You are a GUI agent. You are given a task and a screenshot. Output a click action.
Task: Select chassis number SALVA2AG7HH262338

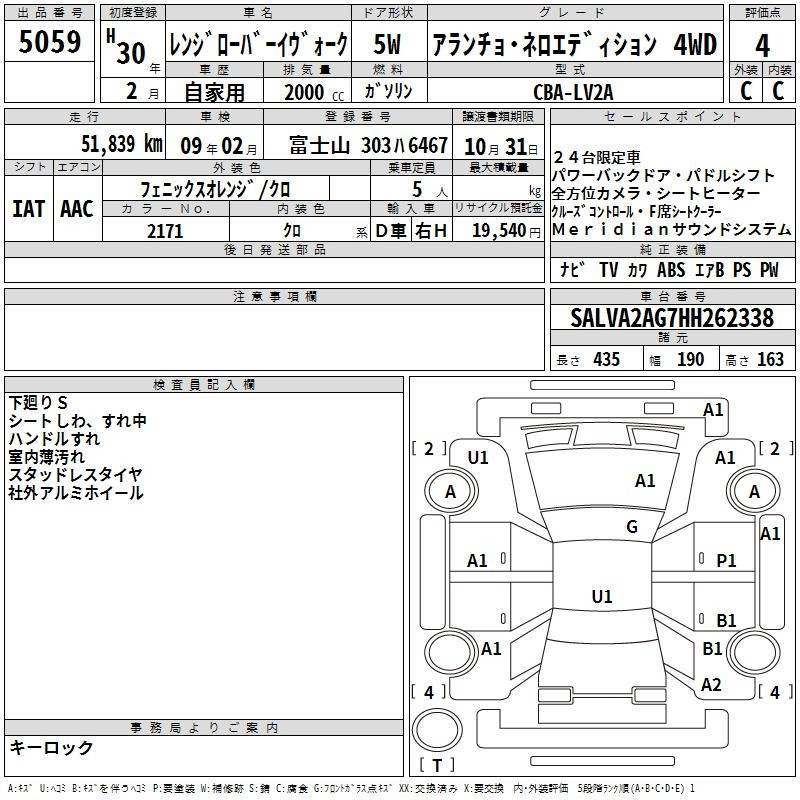(x=672, y=319)
